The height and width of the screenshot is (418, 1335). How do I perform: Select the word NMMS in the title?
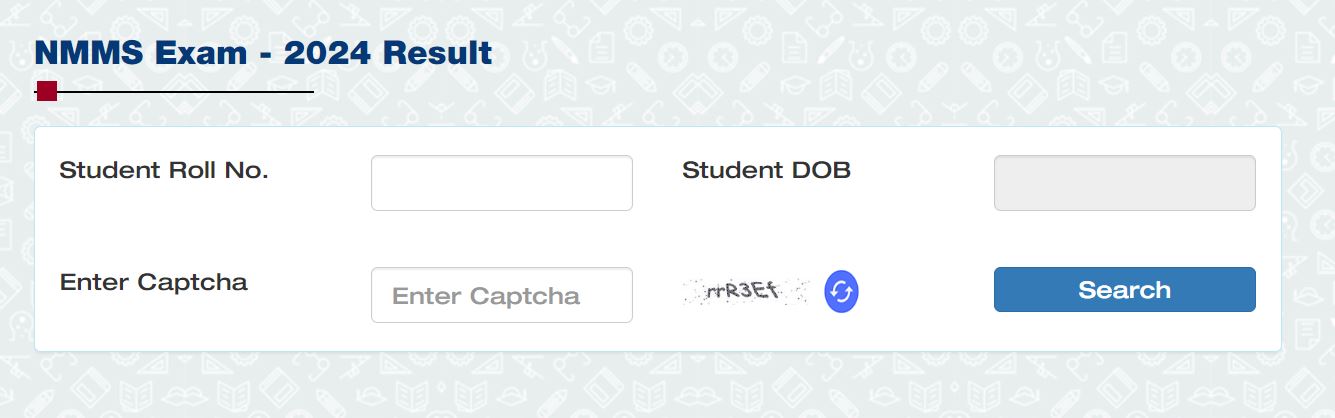pos(80,53)
